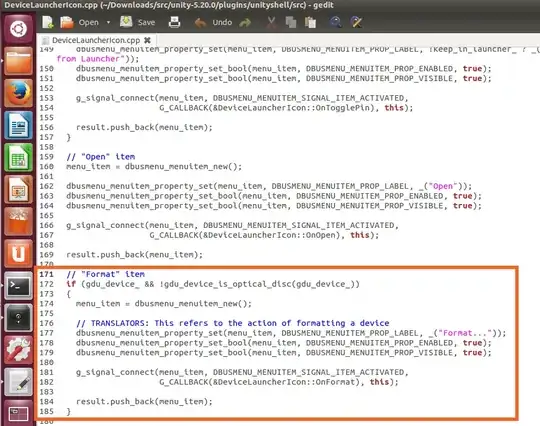Open LibreOffice Calc from the launcher

(18, 158)
